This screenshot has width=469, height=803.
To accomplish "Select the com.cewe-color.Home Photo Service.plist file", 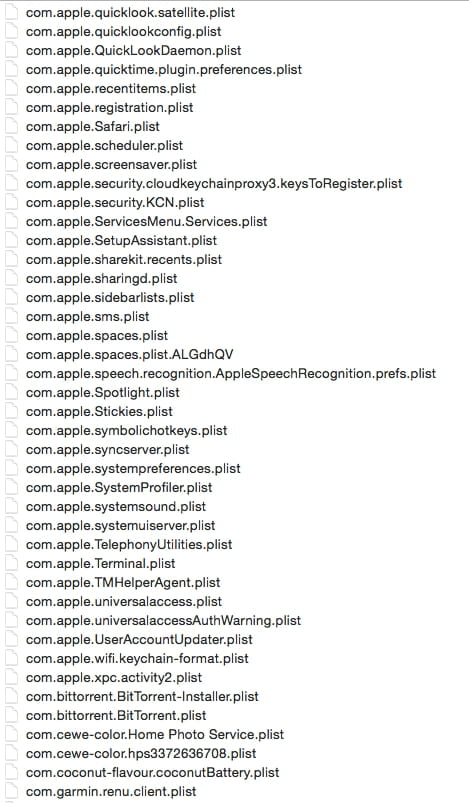I will coord(155,734).
